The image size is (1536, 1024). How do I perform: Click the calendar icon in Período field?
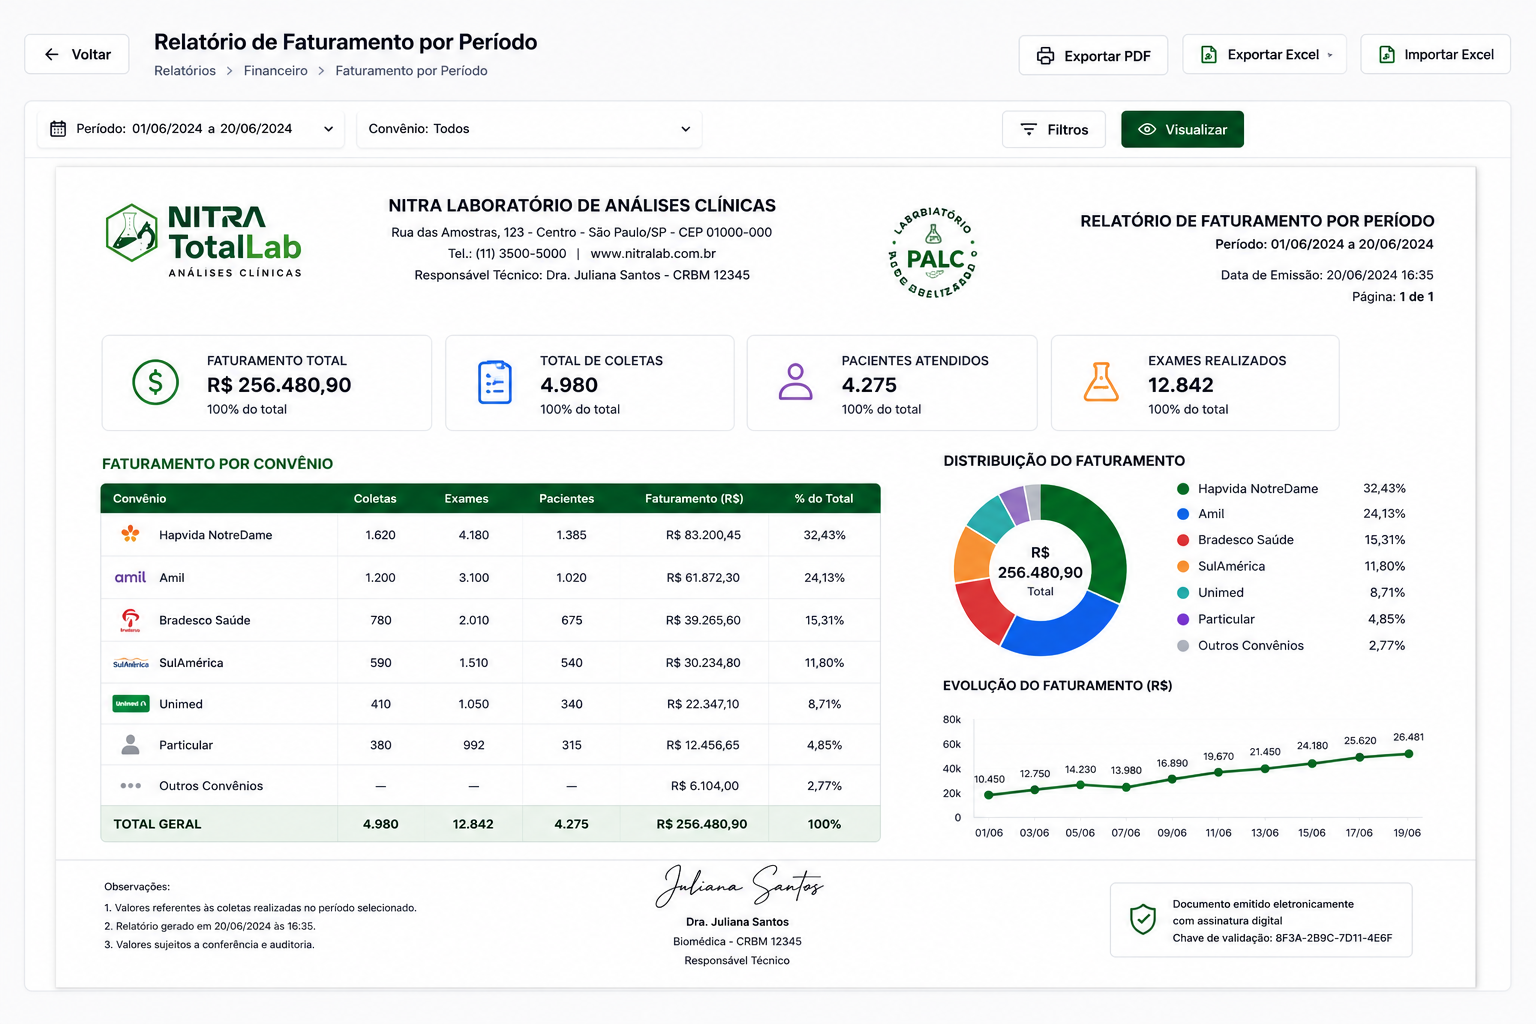click(58, 129)
